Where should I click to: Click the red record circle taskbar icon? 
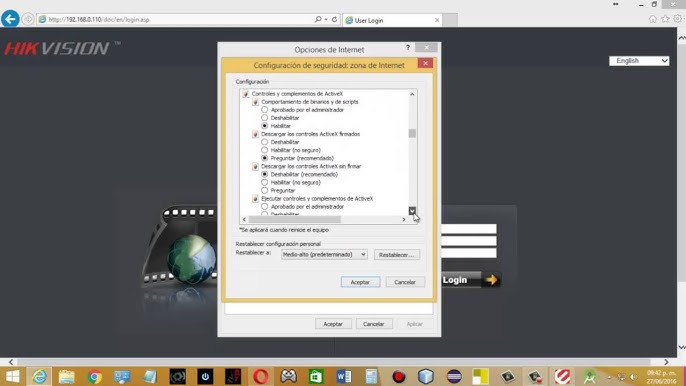(x=399, y=376)
